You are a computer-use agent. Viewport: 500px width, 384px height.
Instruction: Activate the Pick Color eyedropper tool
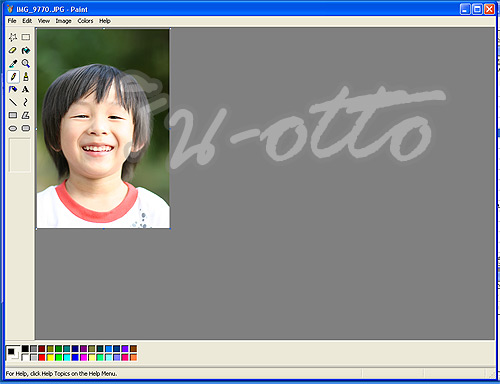pyautogui.click(x=13, y=63)
